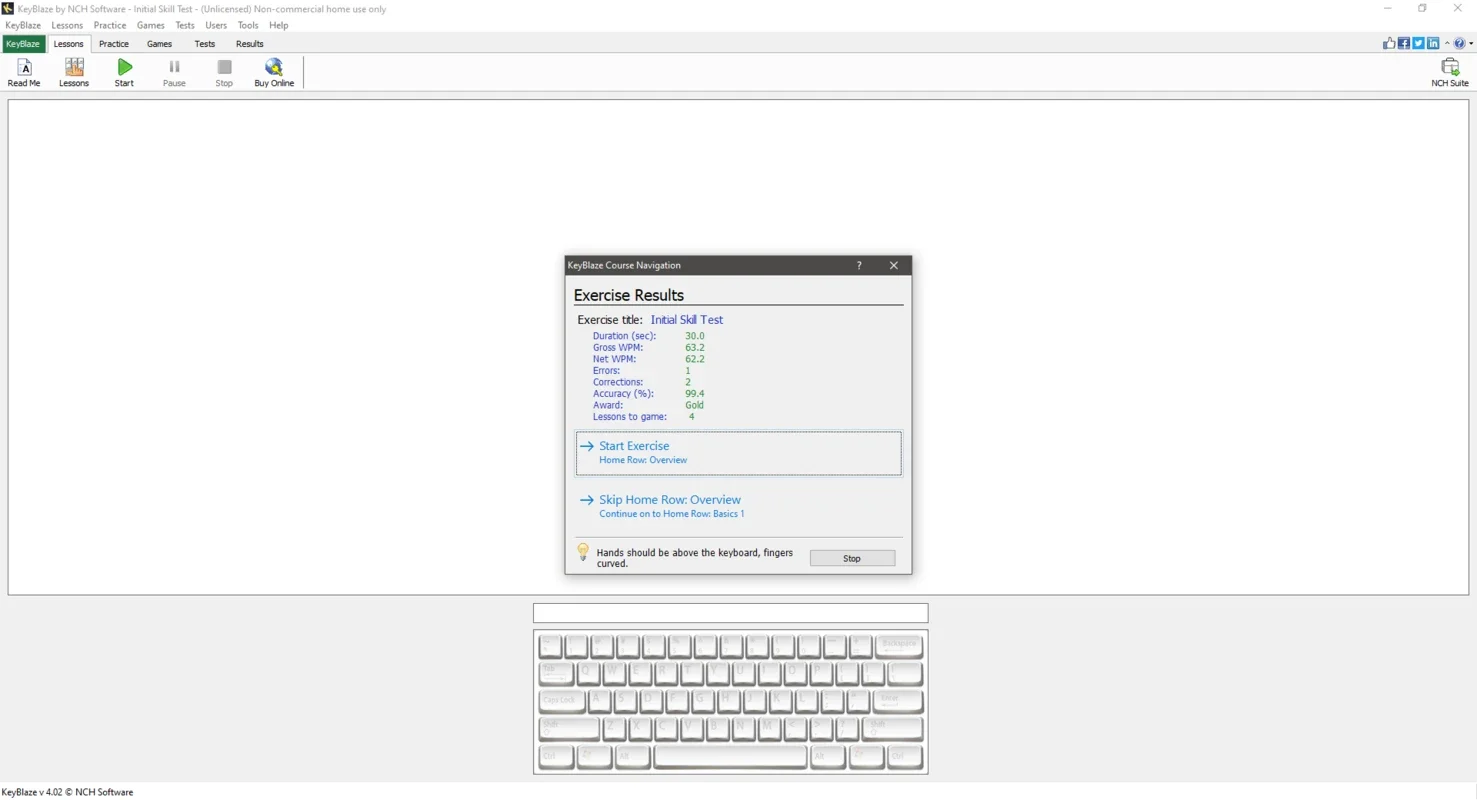The width and height of the screenshot is (1477, 800).
Task: Click the Pause toolbar button
Action: [x=174, y=72]
